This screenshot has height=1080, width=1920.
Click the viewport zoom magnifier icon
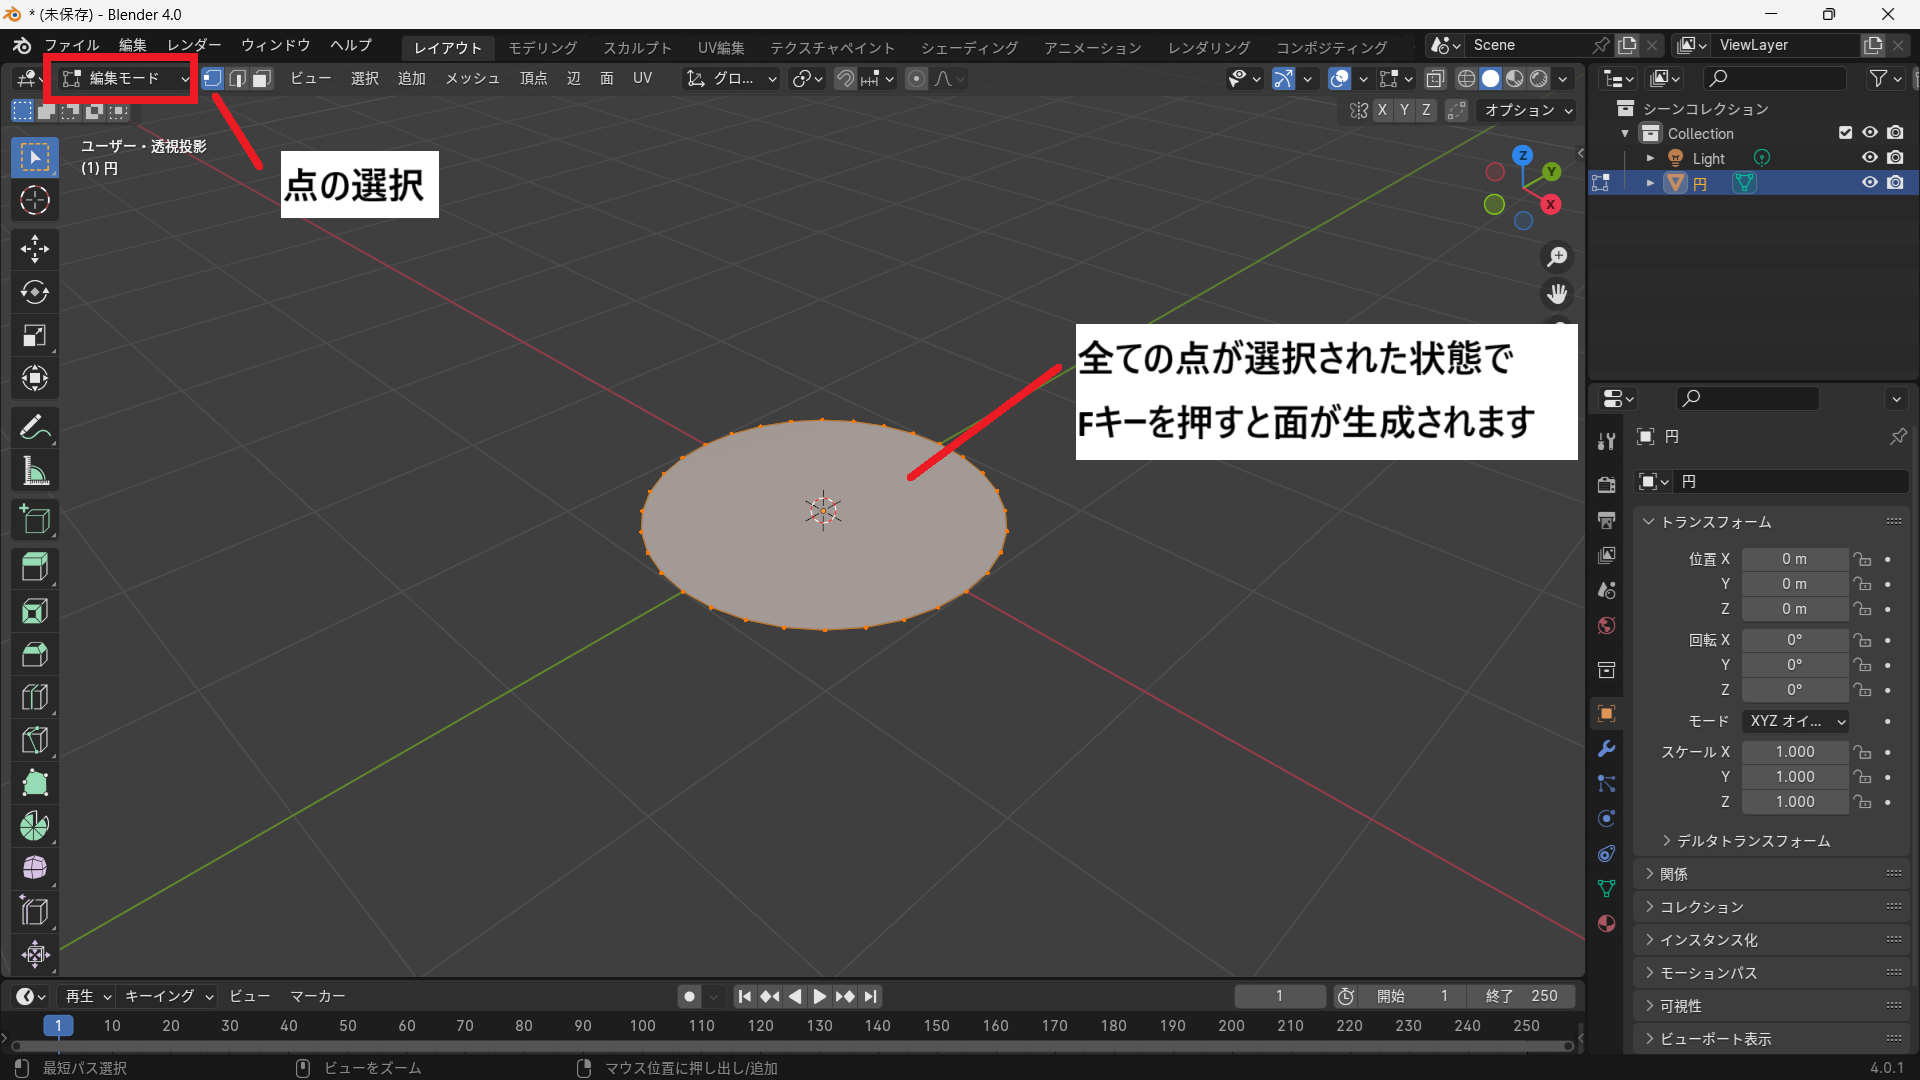pos(1557,257)
